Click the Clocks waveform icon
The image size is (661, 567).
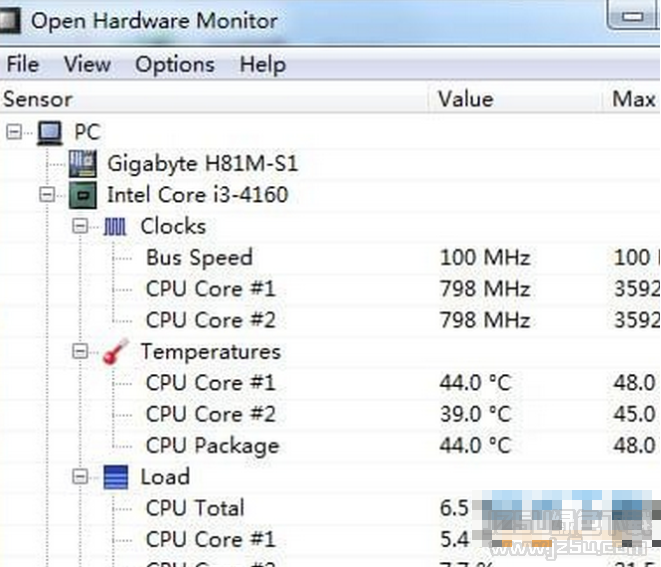point(115,226)
